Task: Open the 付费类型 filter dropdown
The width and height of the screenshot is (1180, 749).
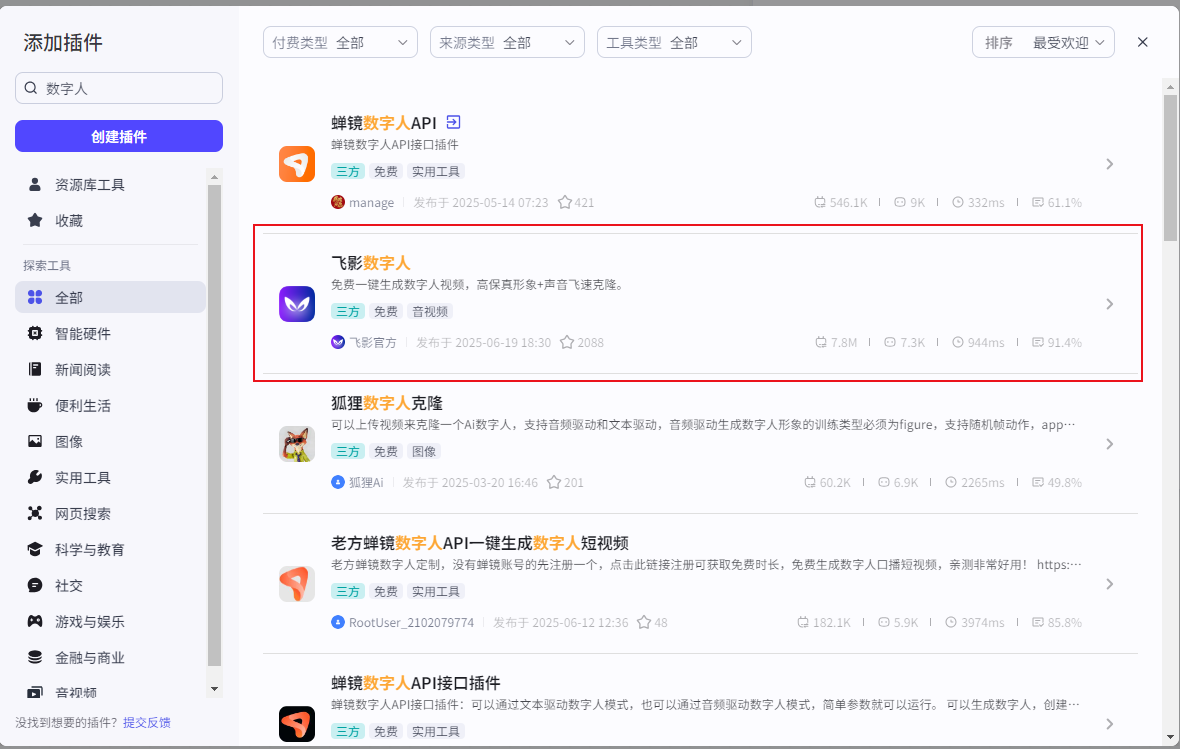Action: pos(340,42)
